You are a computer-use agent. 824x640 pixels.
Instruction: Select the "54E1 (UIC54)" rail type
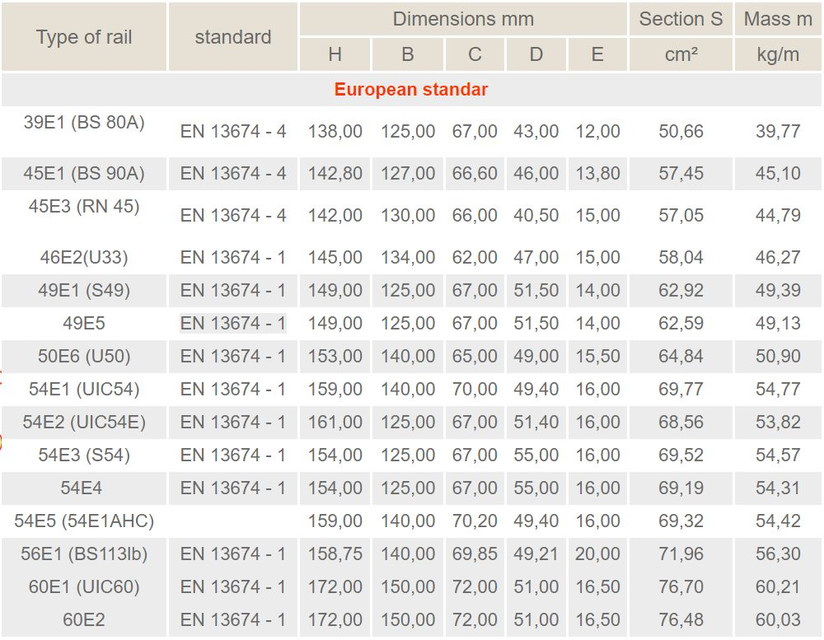[84, 389]
